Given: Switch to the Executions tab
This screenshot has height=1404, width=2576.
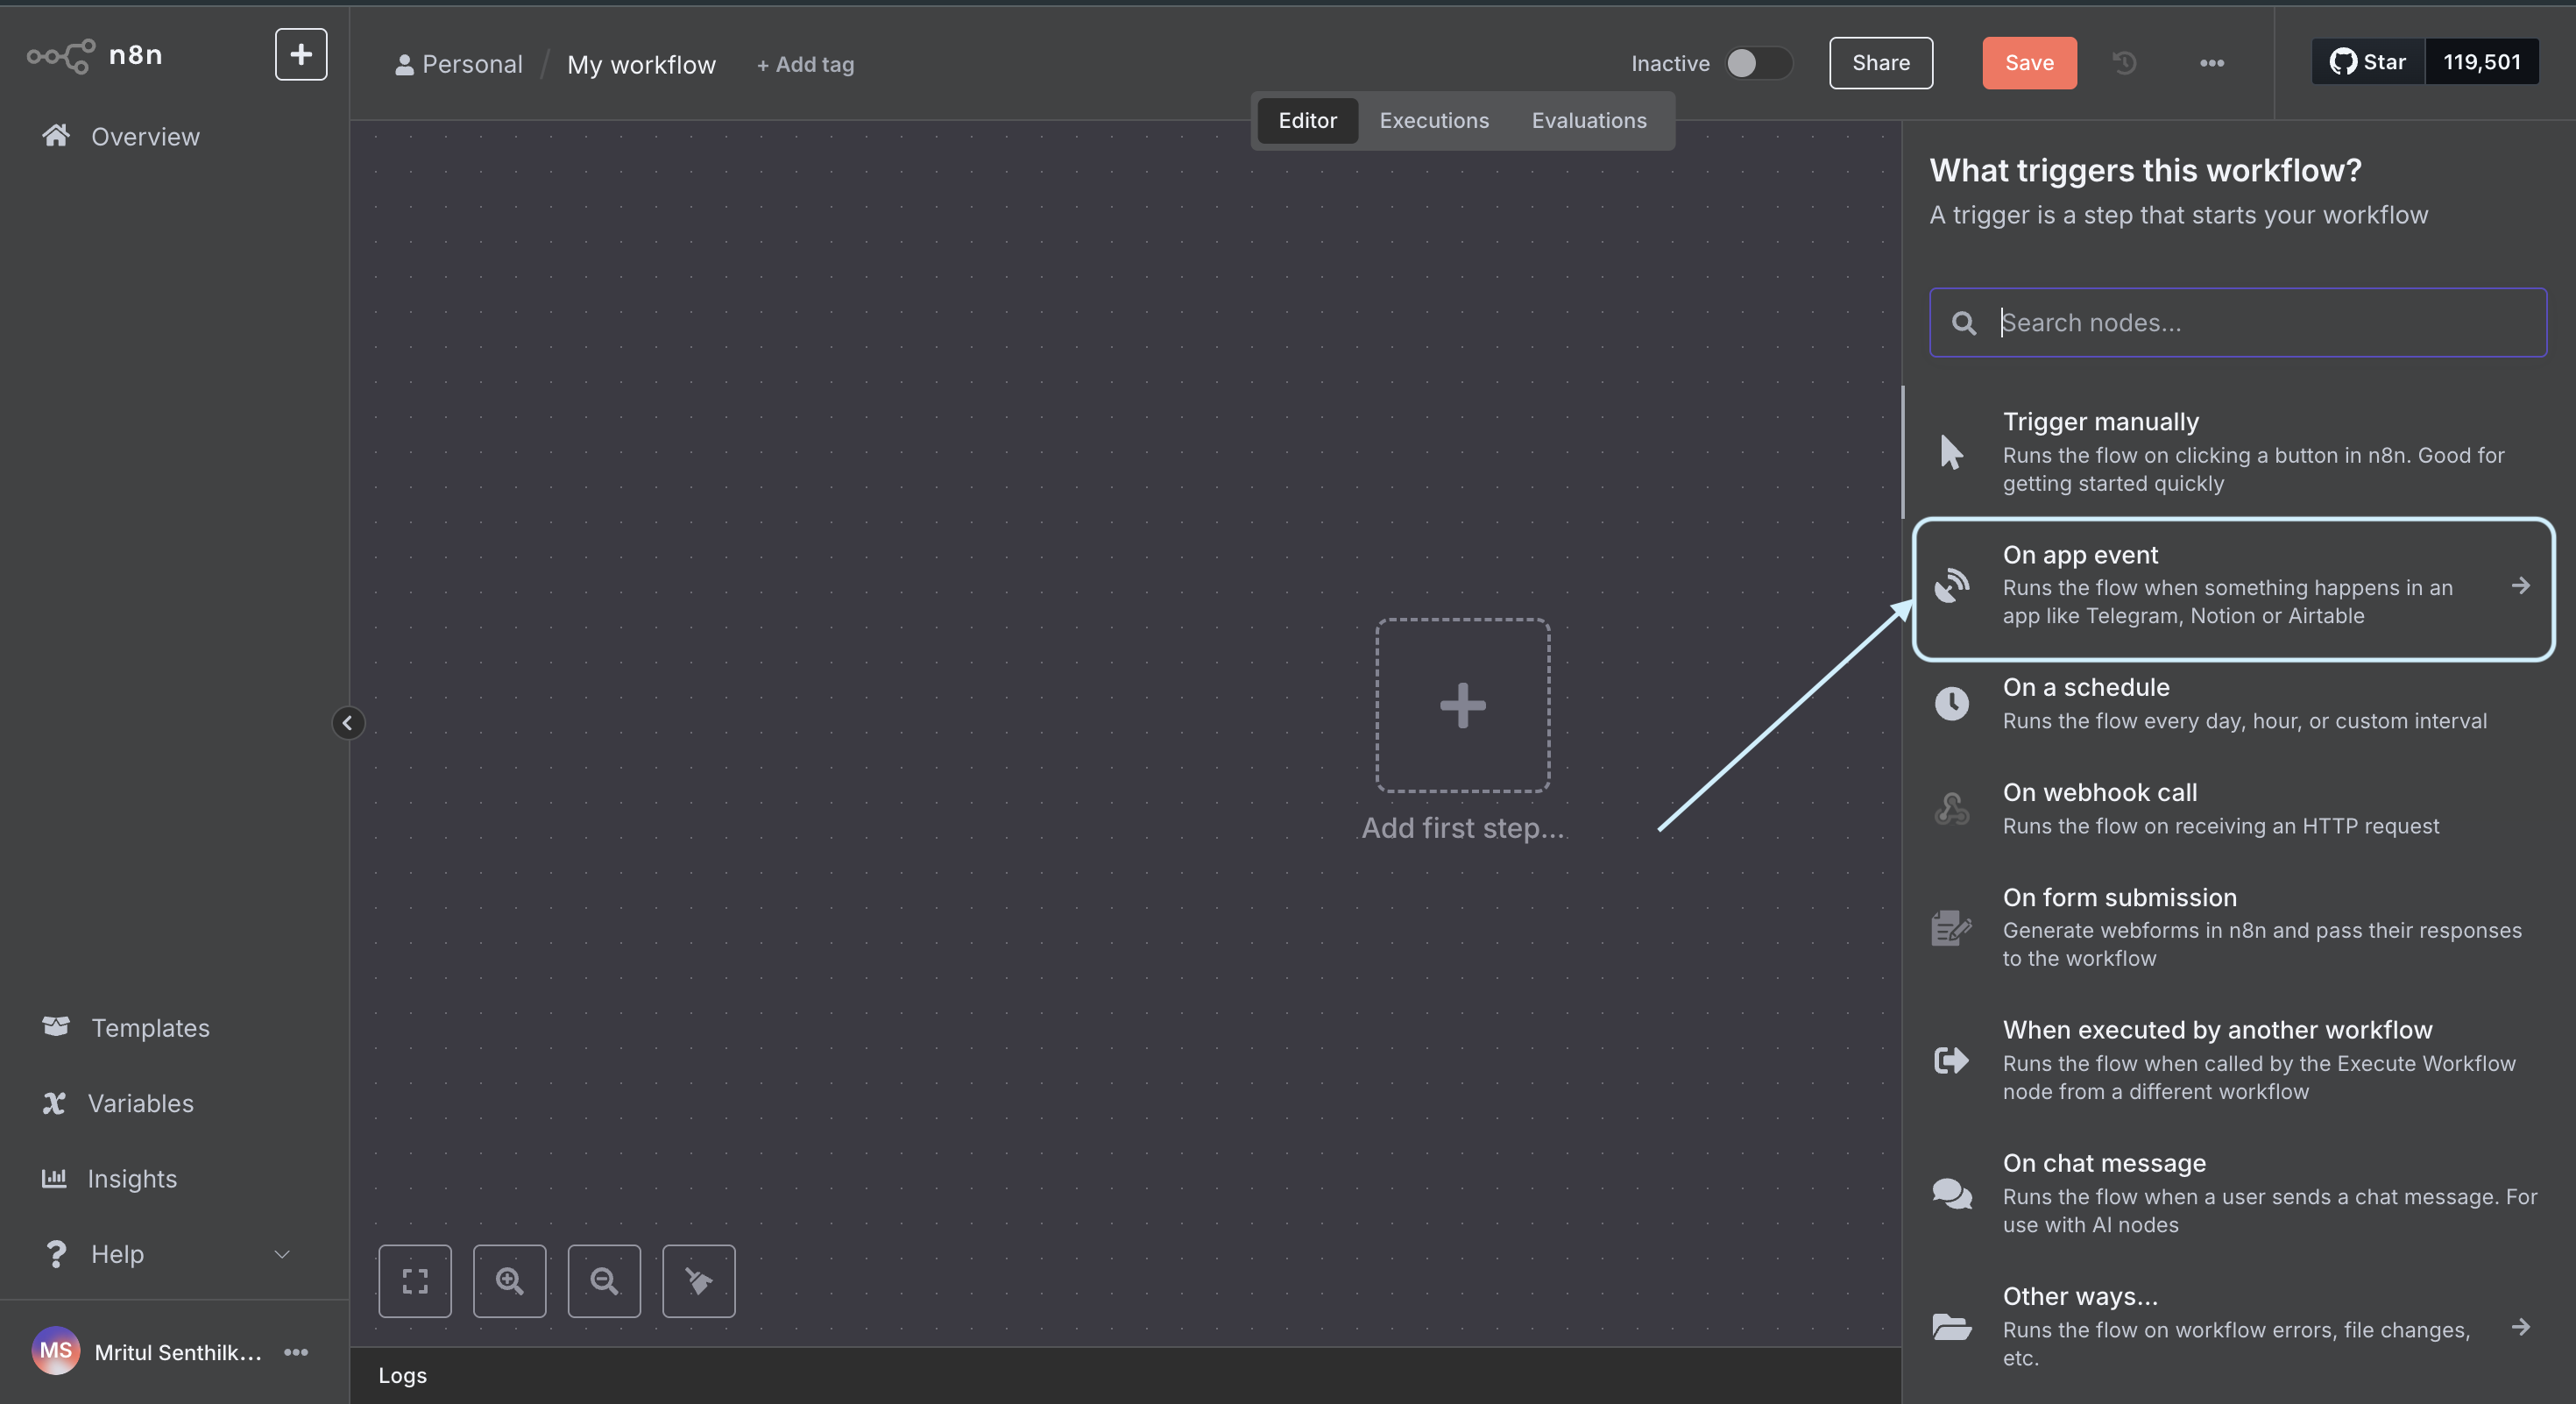Looking at the screenshot, I should pos(1434,120).
